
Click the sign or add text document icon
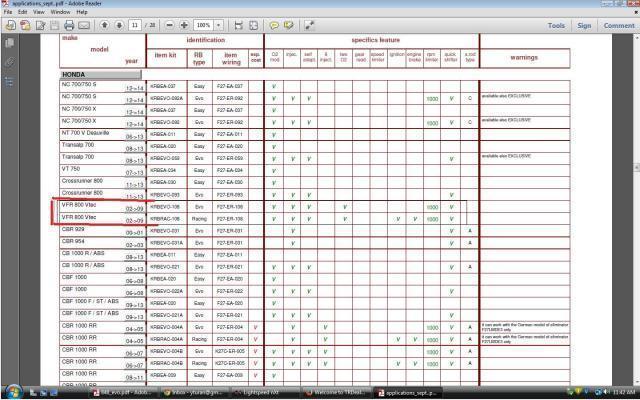point(40,25)
